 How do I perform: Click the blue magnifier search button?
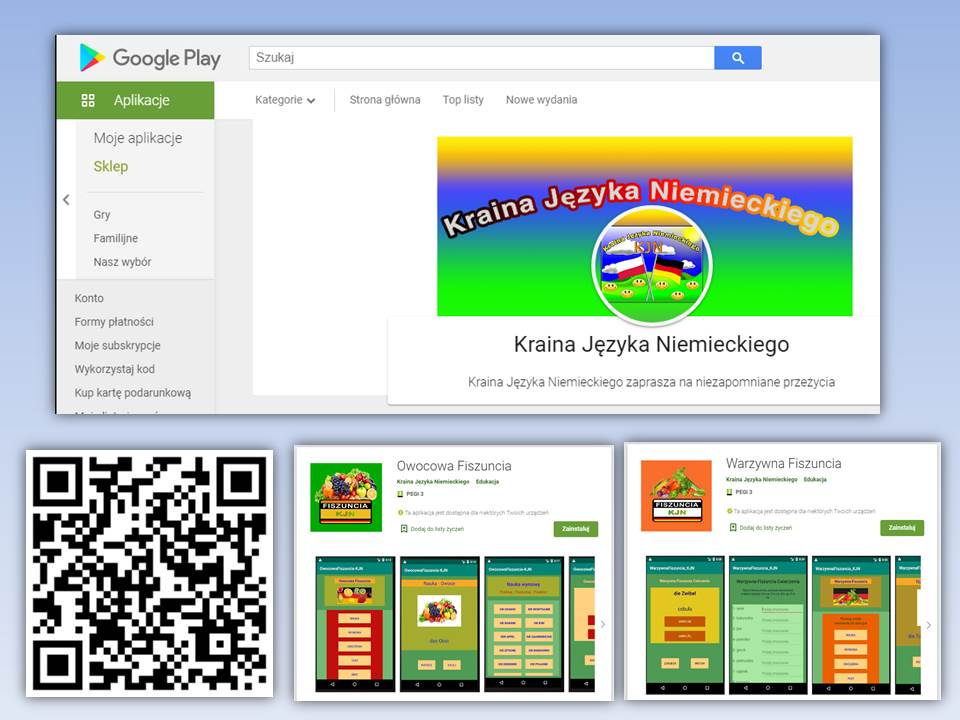(x=738, y=58)
